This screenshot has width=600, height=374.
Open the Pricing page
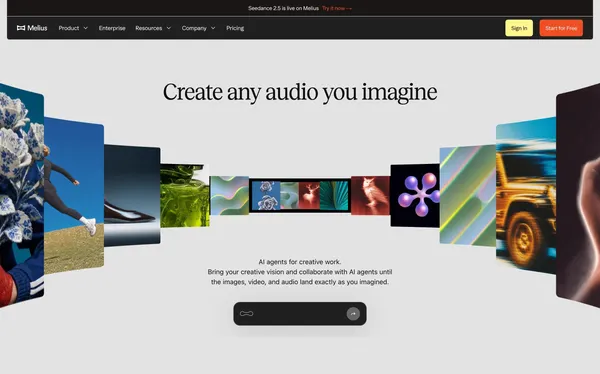point(235,28)
